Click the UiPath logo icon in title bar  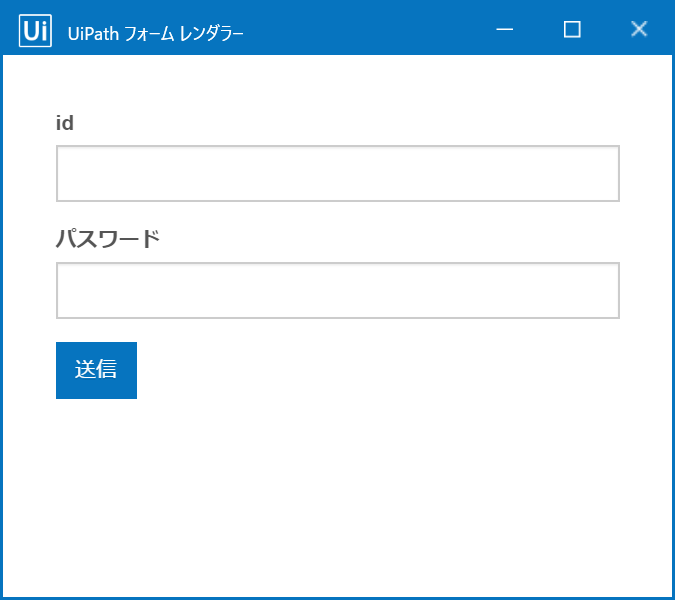(35, 31)
